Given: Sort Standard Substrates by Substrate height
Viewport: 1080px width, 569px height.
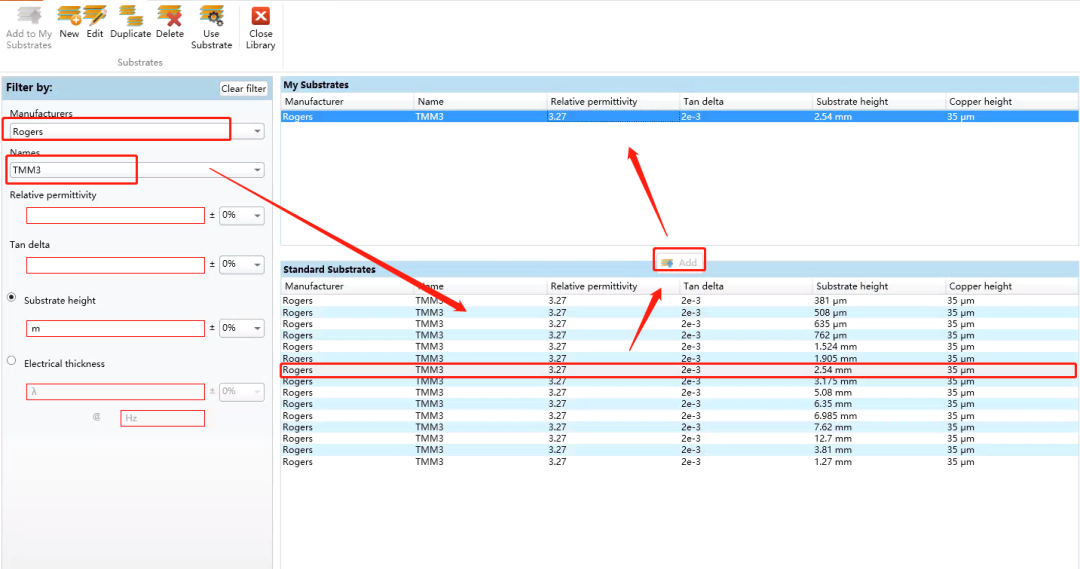Looking at the screenshot, I should tap(879, 286).
